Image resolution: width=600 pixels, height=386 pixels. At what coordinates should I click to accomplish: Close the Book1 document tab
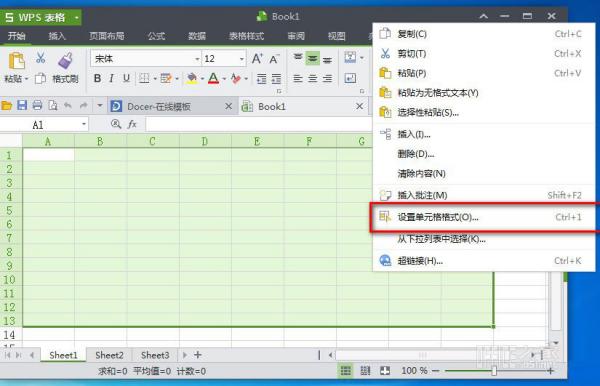pos(359,106)
